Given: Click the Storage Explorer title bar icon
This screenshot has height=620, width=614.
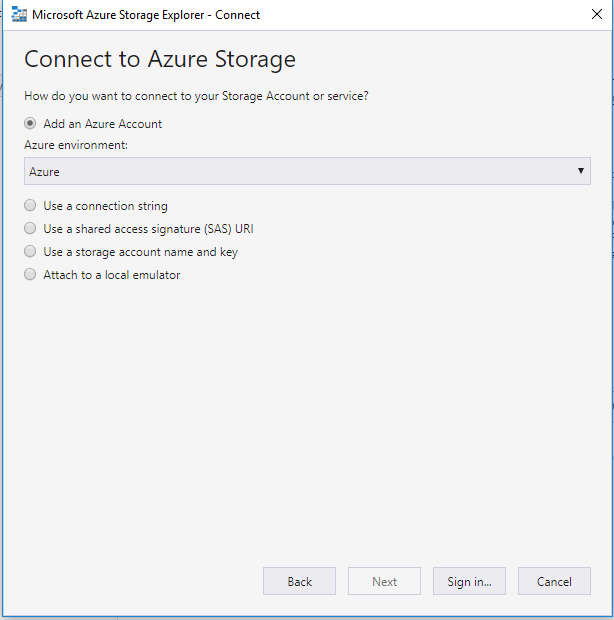Looking at the screenshot, I should (19, 15).
